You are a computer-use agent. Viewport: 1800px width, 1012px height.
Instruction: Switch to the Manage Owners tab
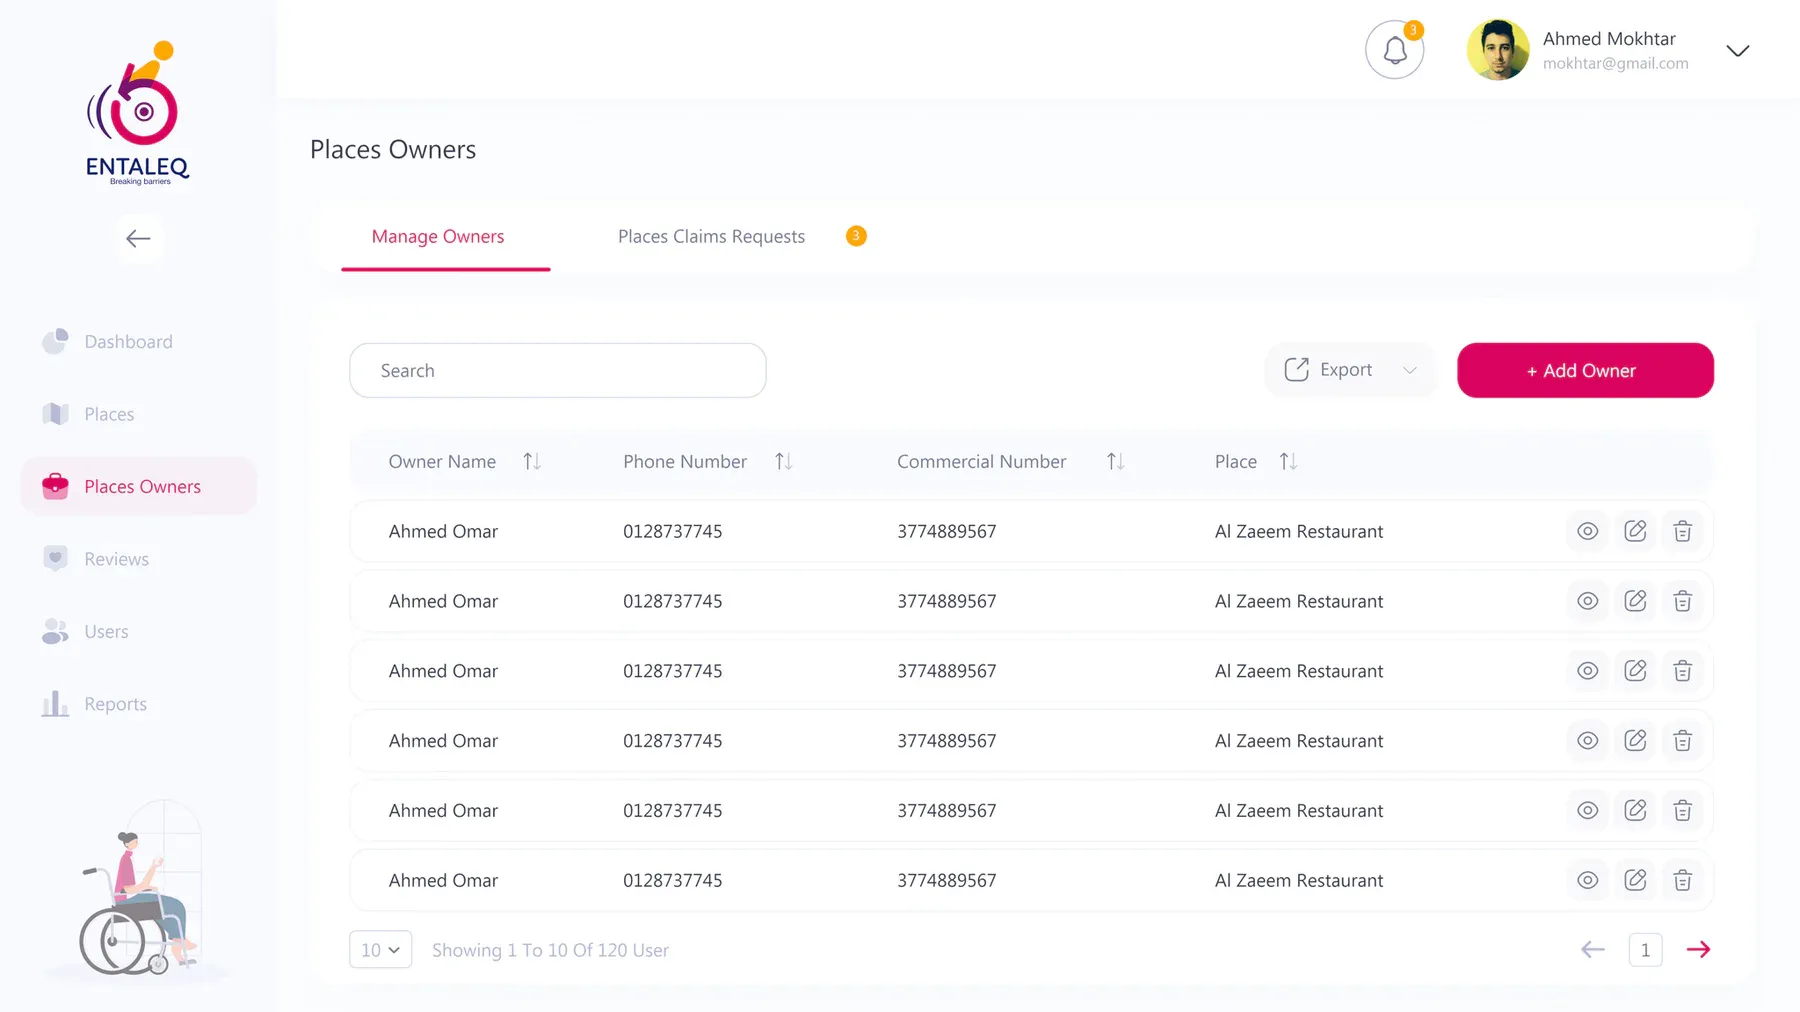click(x=438, y=237)
